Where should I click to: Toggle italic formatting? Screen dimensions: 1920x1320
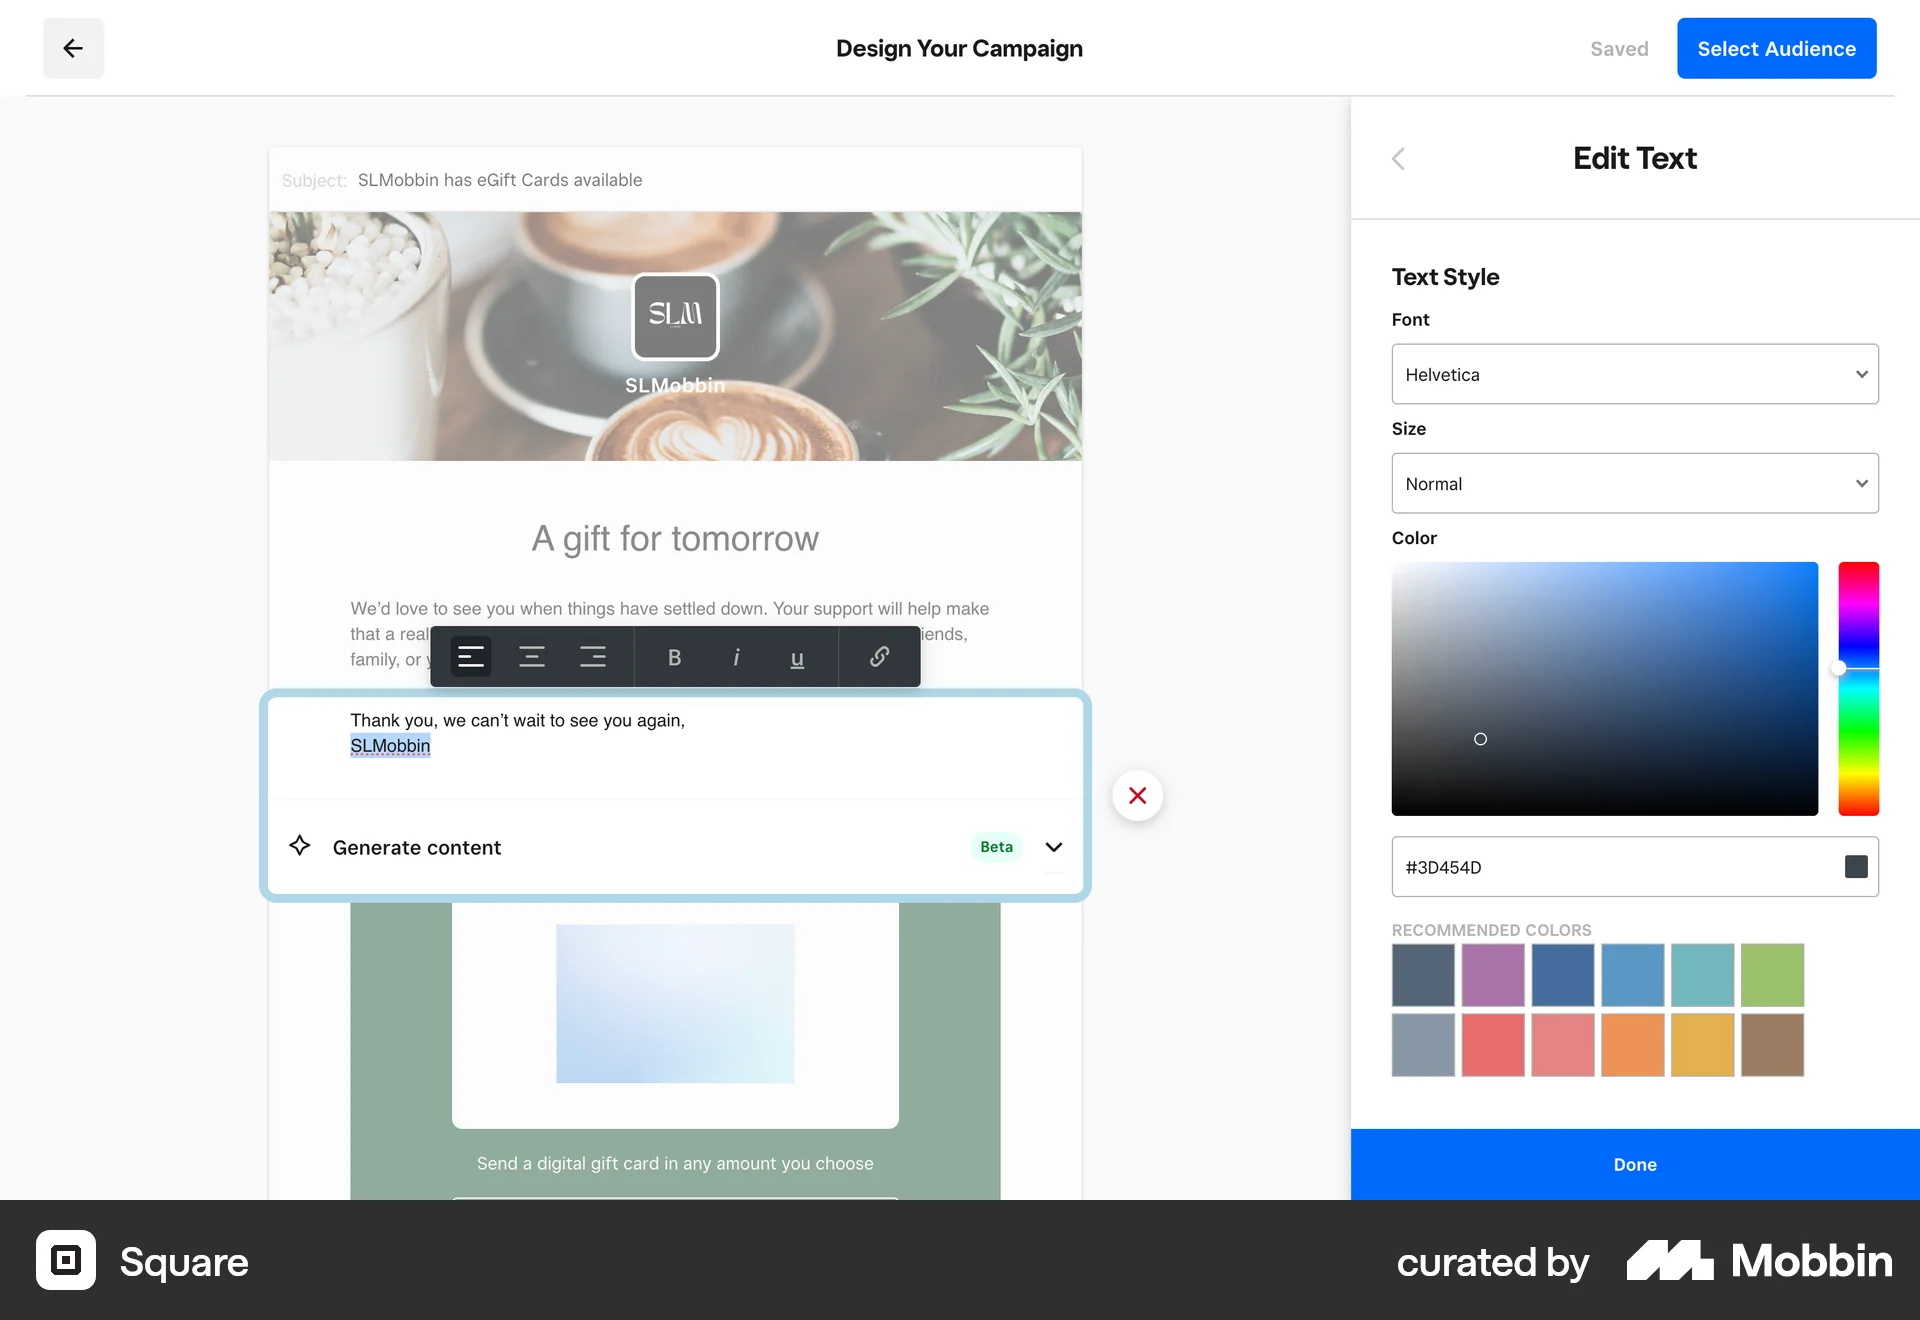pos(736,657)
